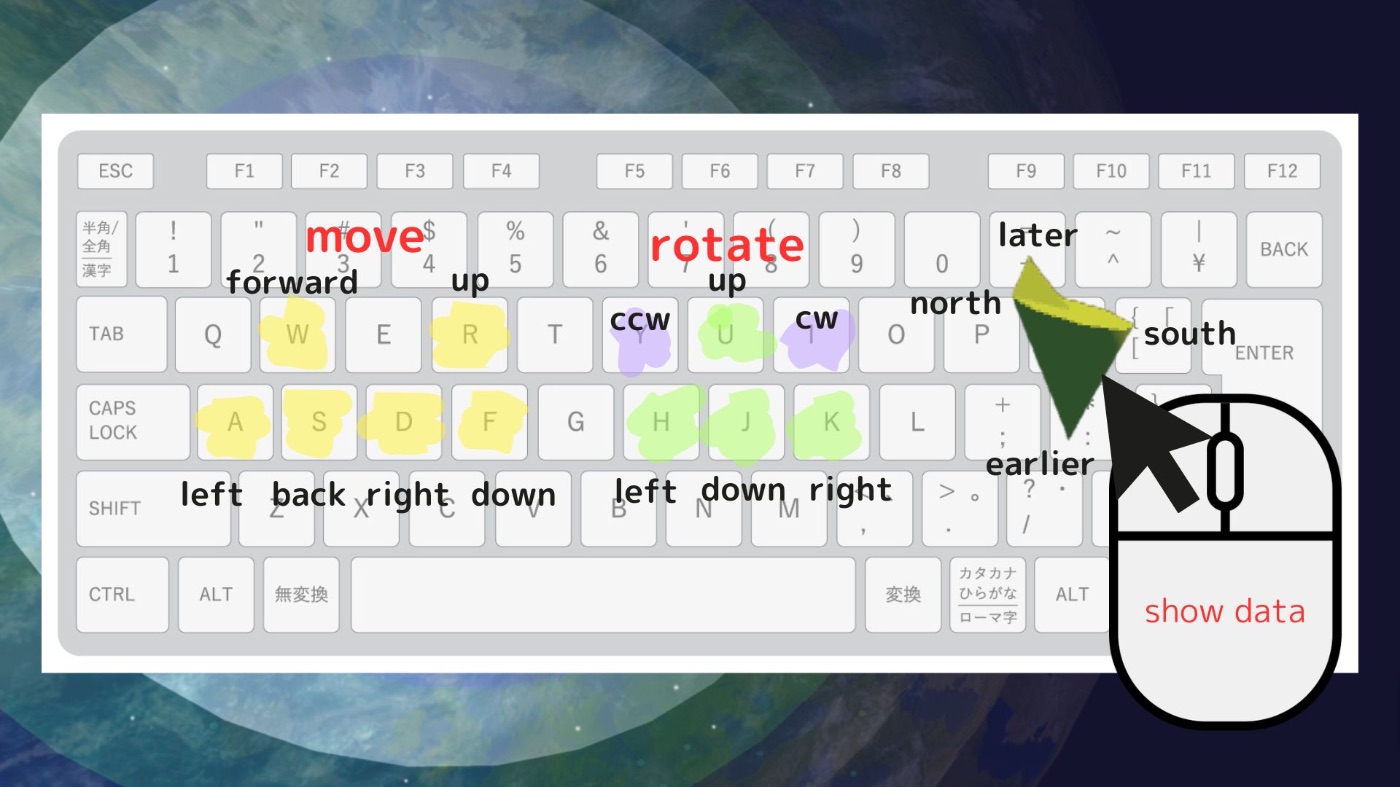Click the black cursor arrow on mouse
The width and height of the screenshot is (1400, 787).
coord(1157,441)
